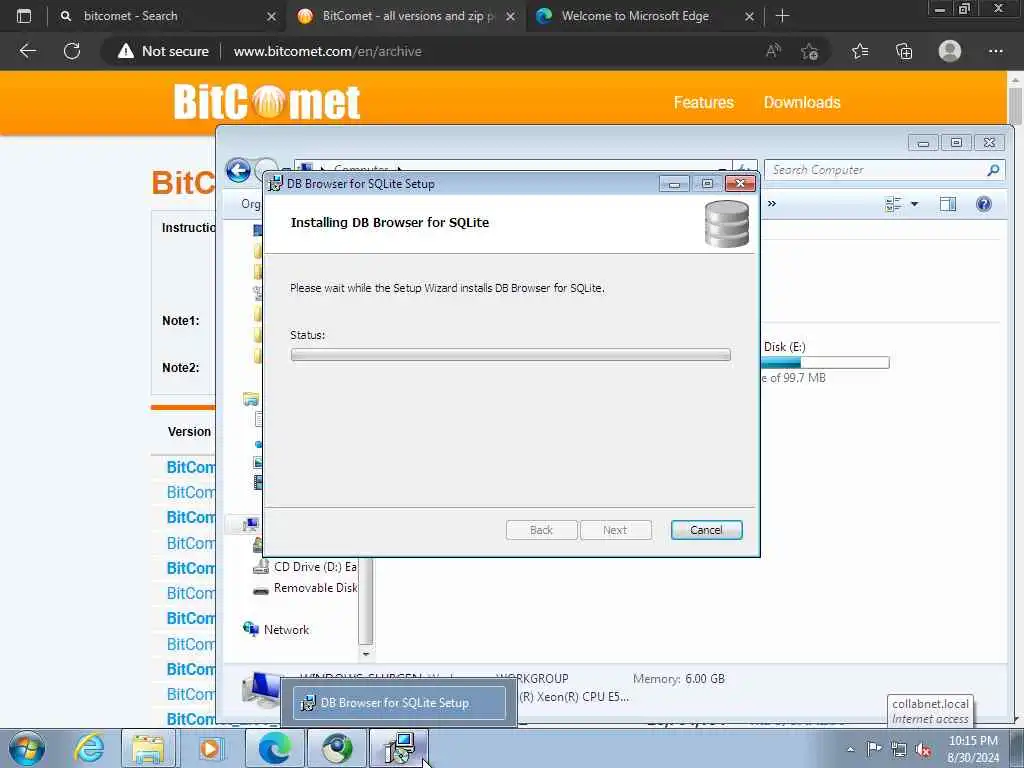Click the Read aloud icon in address bar

point(773,51)
